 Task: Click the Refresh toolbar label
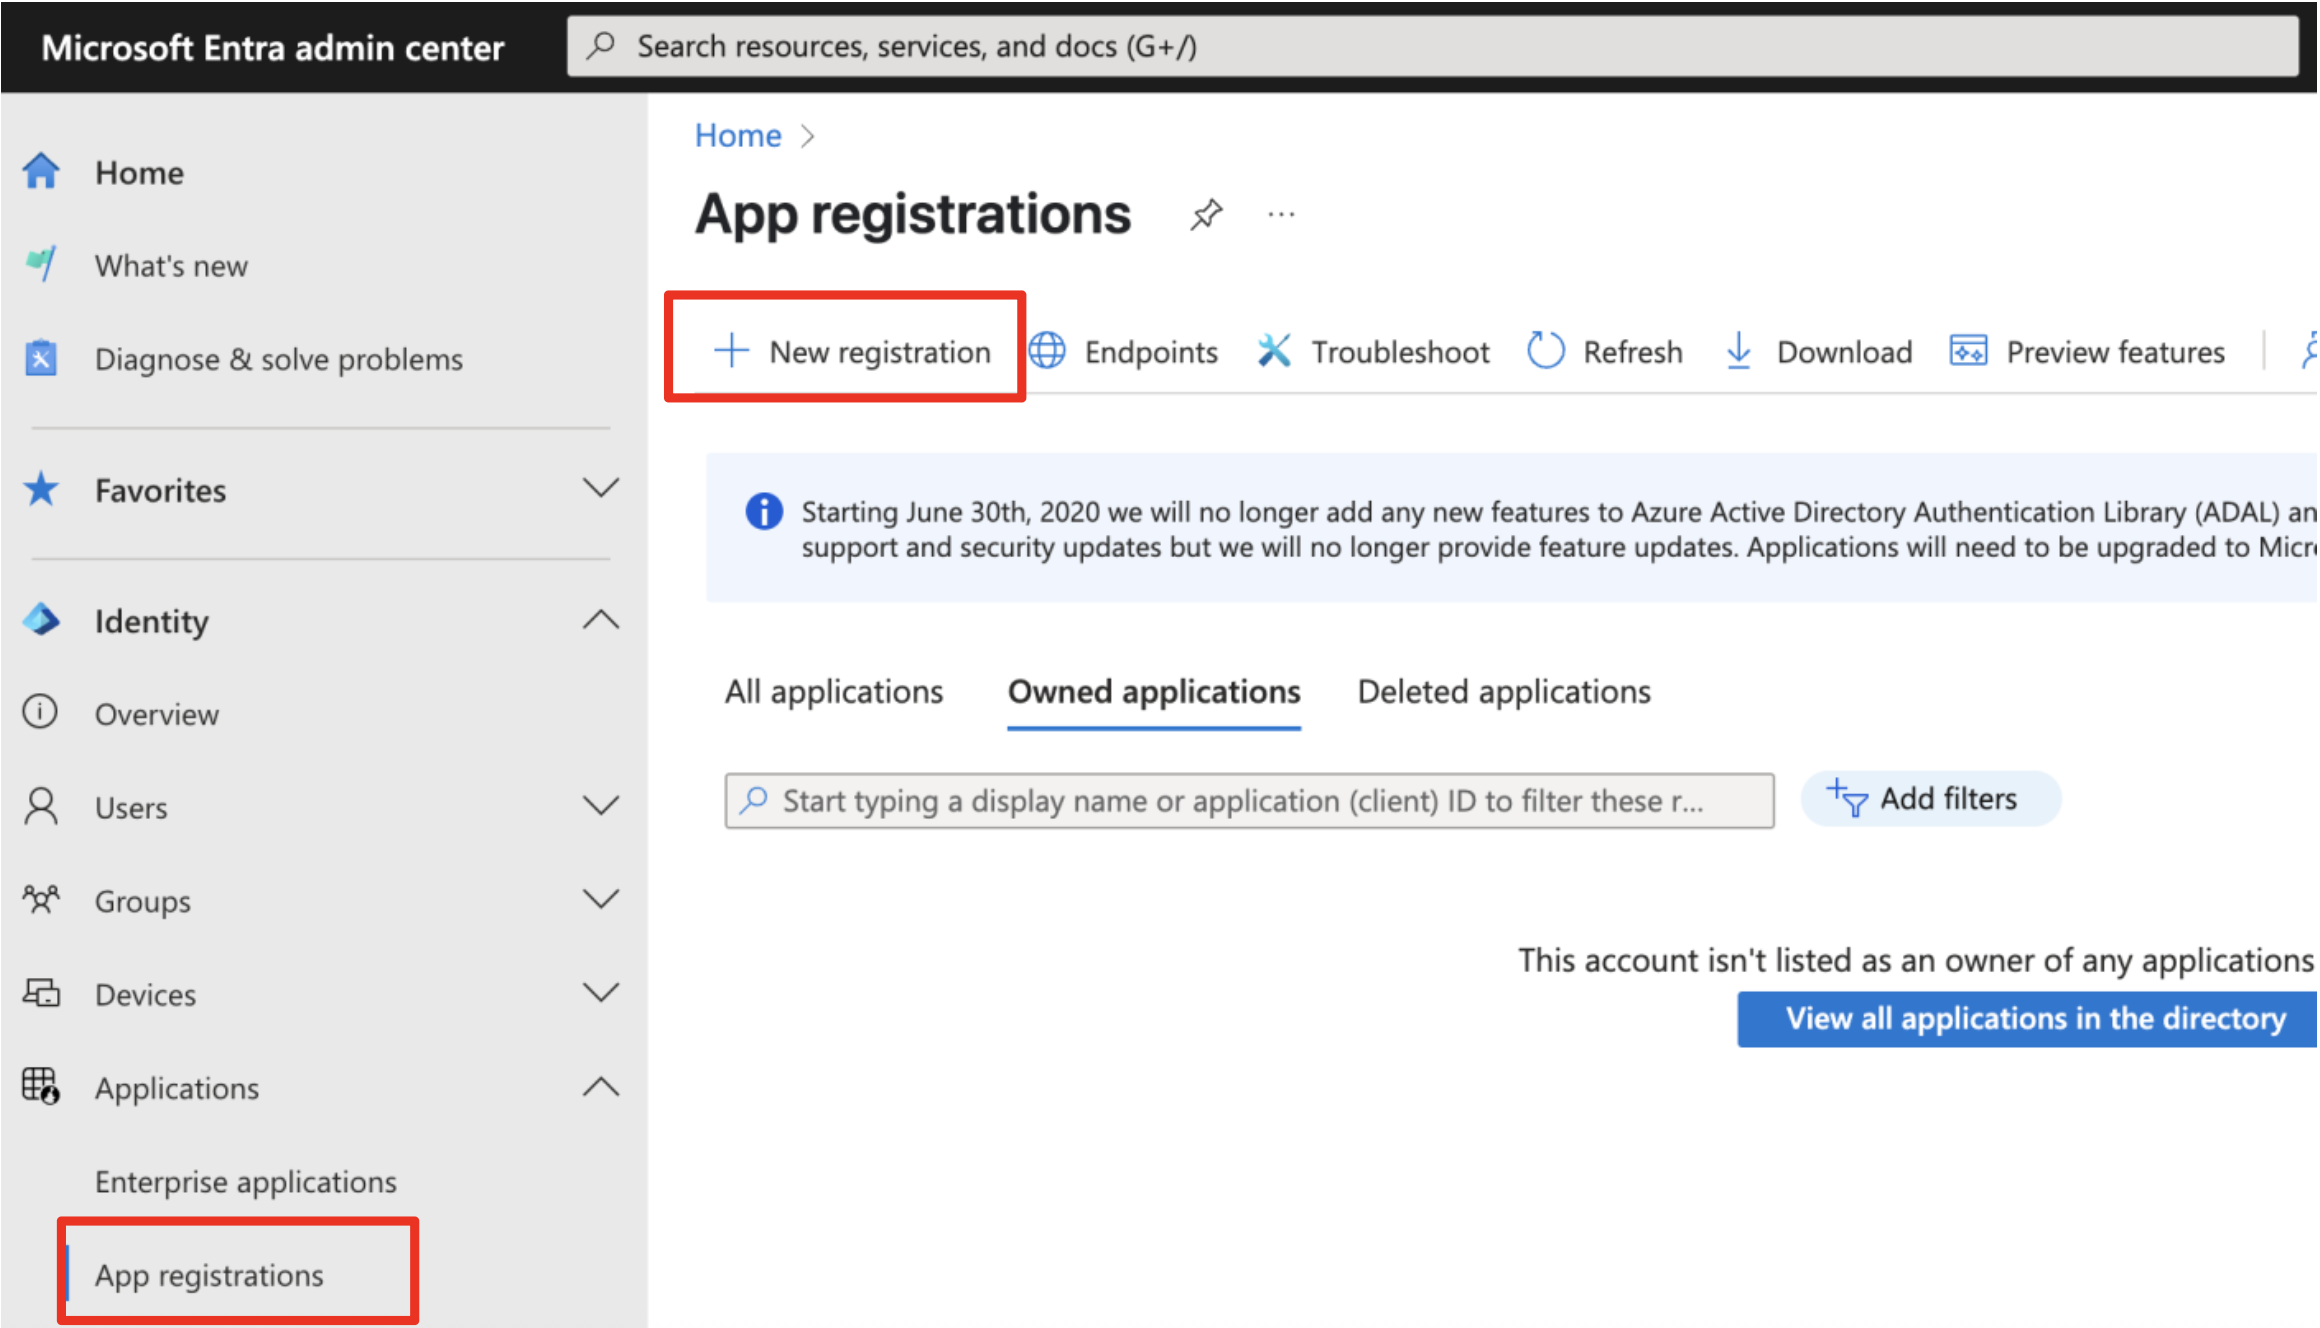[1633, 352]
